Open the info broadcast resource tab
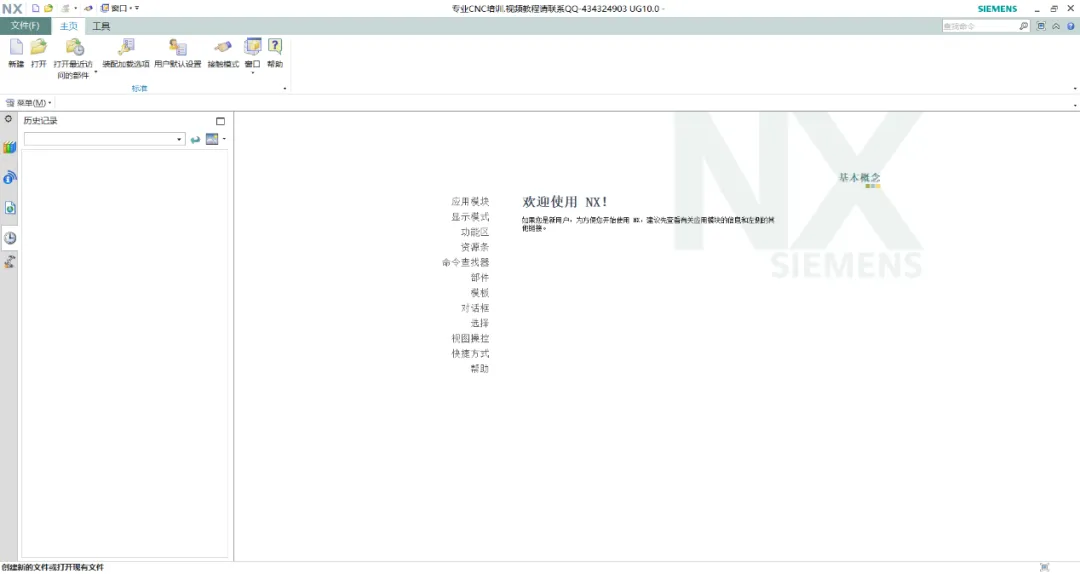Viewport: 1080px width, 574px height. tap(9, 177)
